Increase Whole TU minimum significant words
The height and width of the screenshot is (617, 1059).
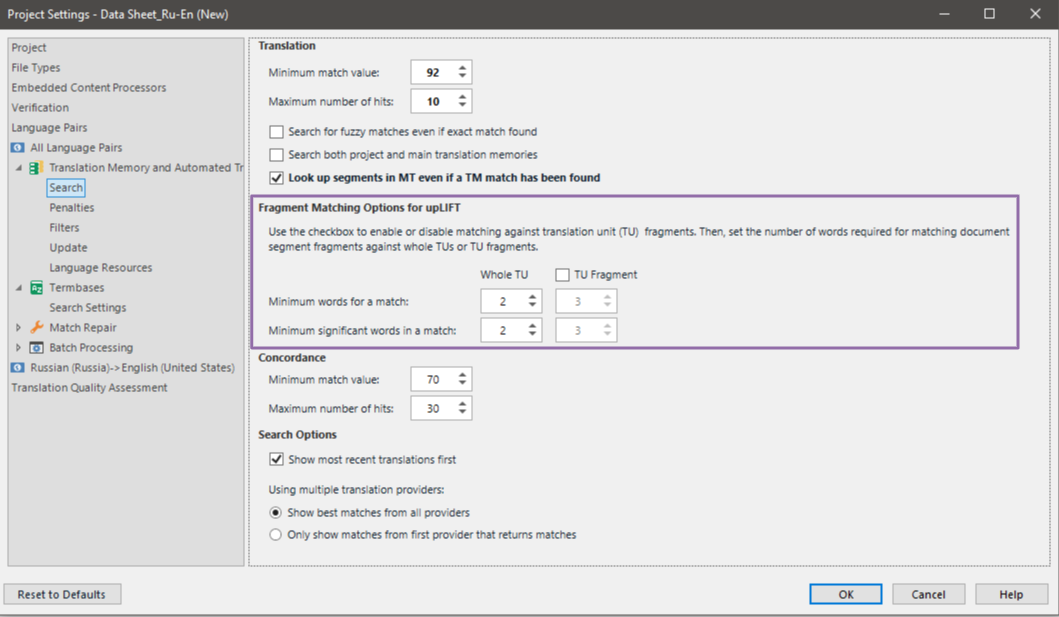coord(532,325)
